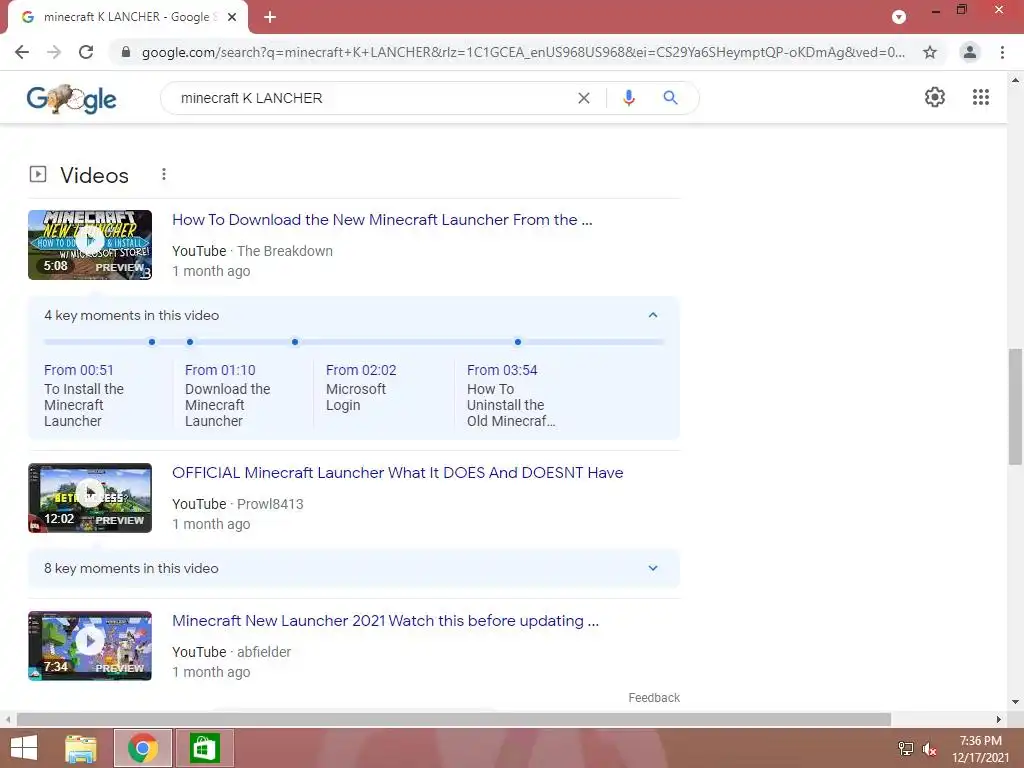The image size is (1024, 768).
Task: Open the Chrome profile avatar menu
Action: (x=970, y=52)
